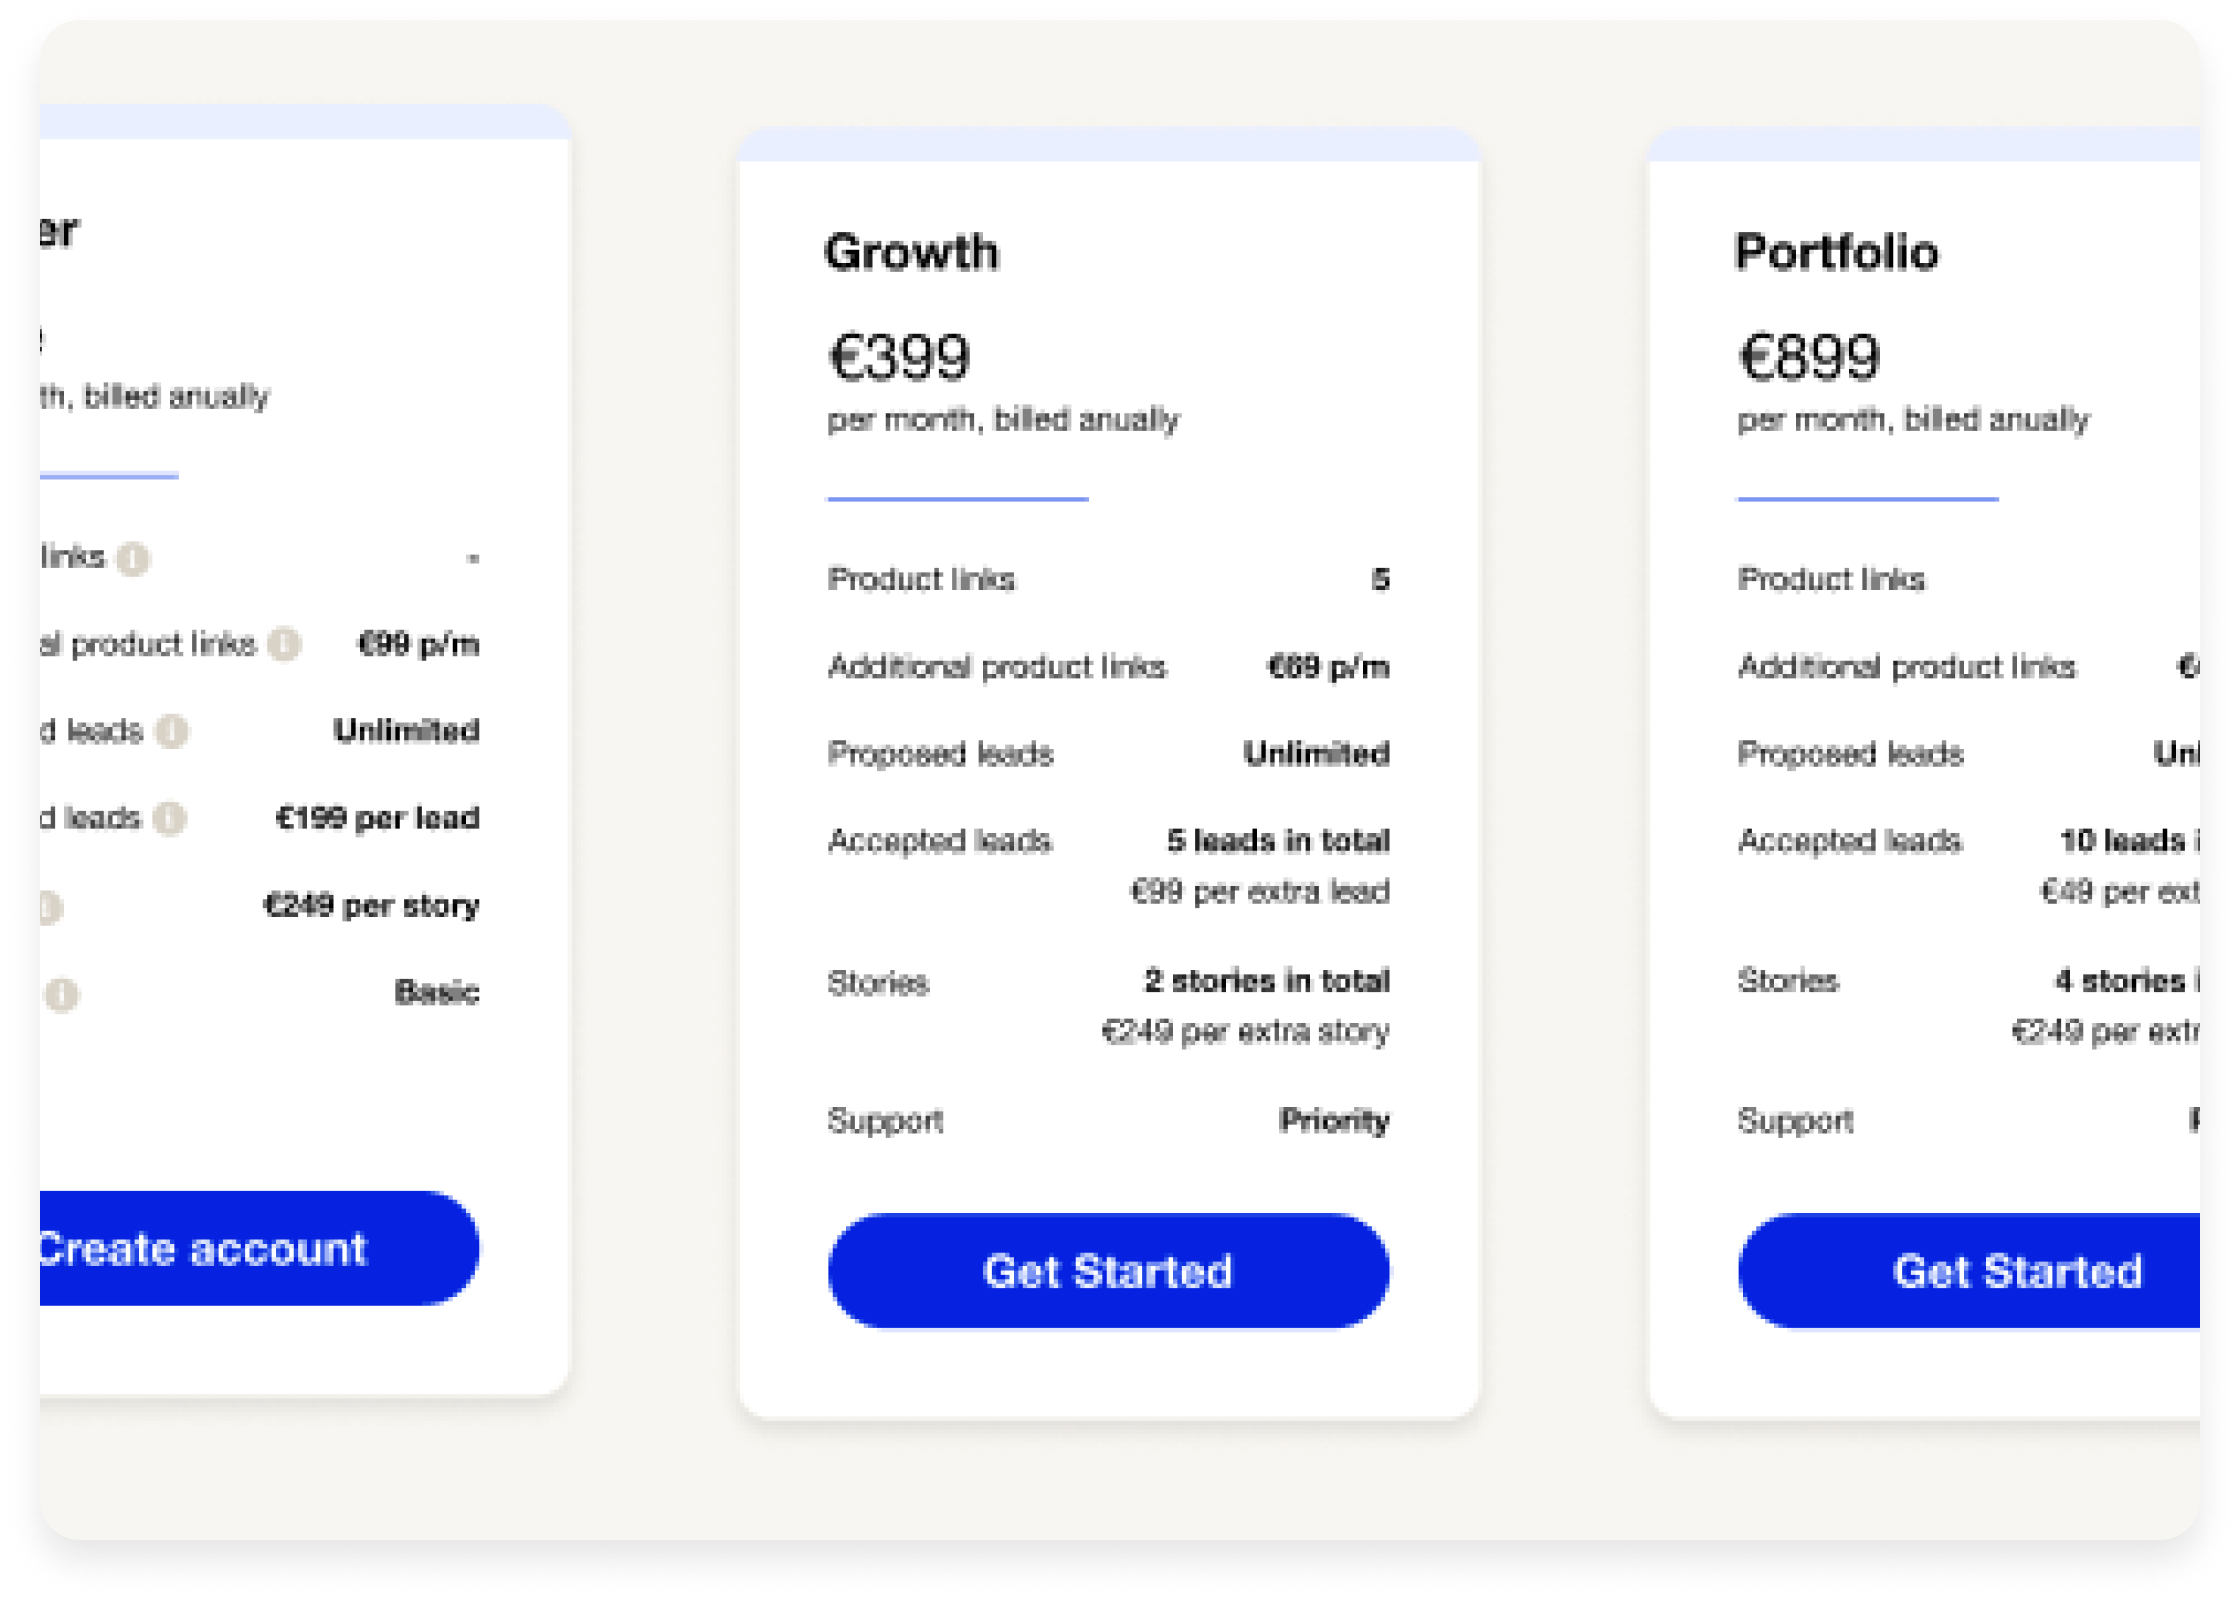Viewport: 2240px width, 1600px height.
Task: Click the €899 price text
Action: click(x=1809, y=357)
